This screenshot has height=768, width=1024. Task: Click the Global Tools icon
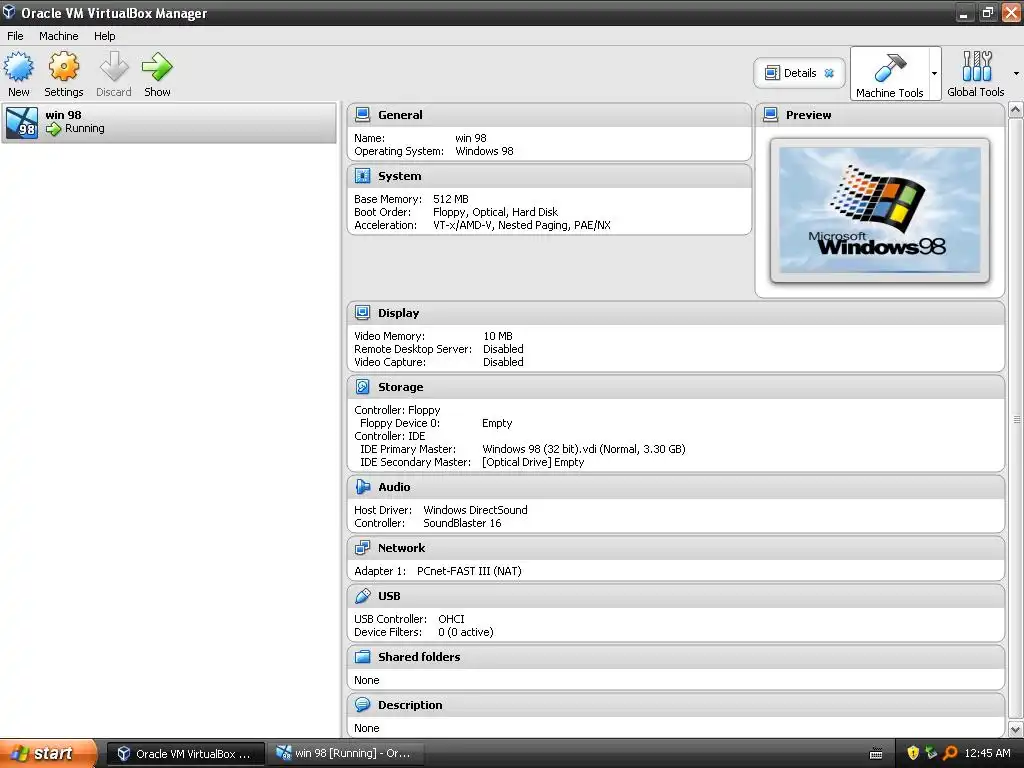coord(976,67)
